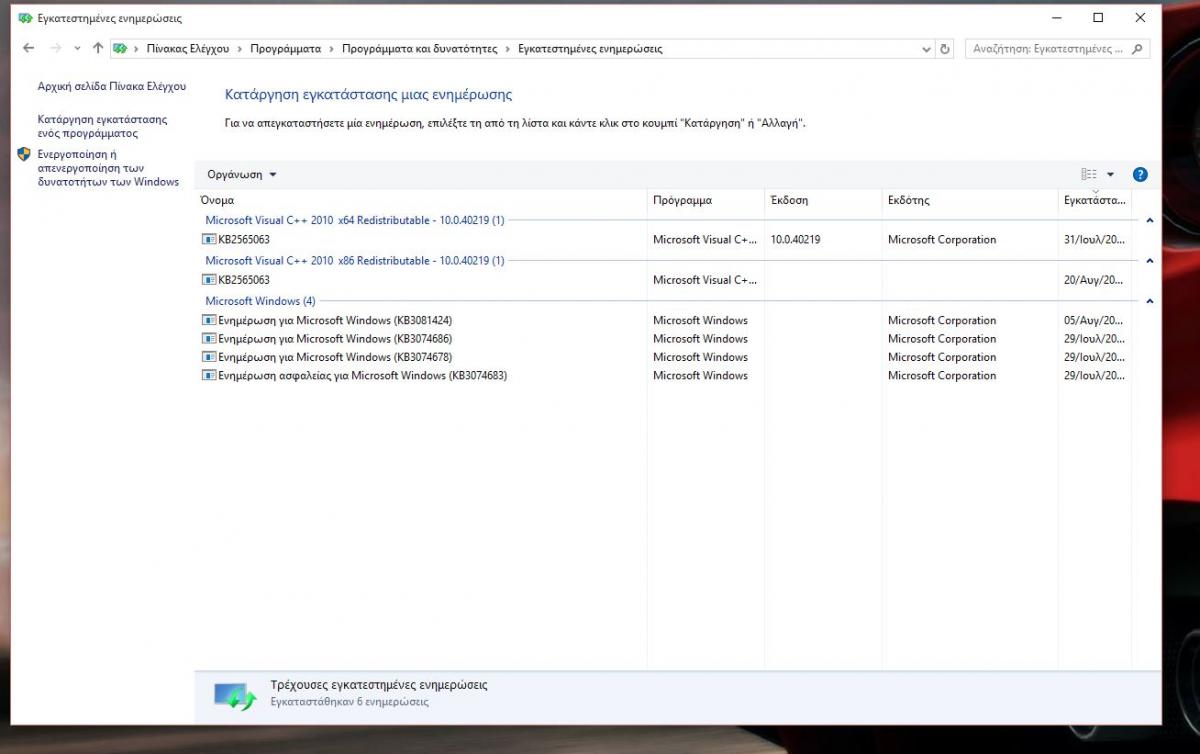Click Εγκατεστημένες ενημερώσεις breadcrumb
1200x754 pixels.
[589, 48]
